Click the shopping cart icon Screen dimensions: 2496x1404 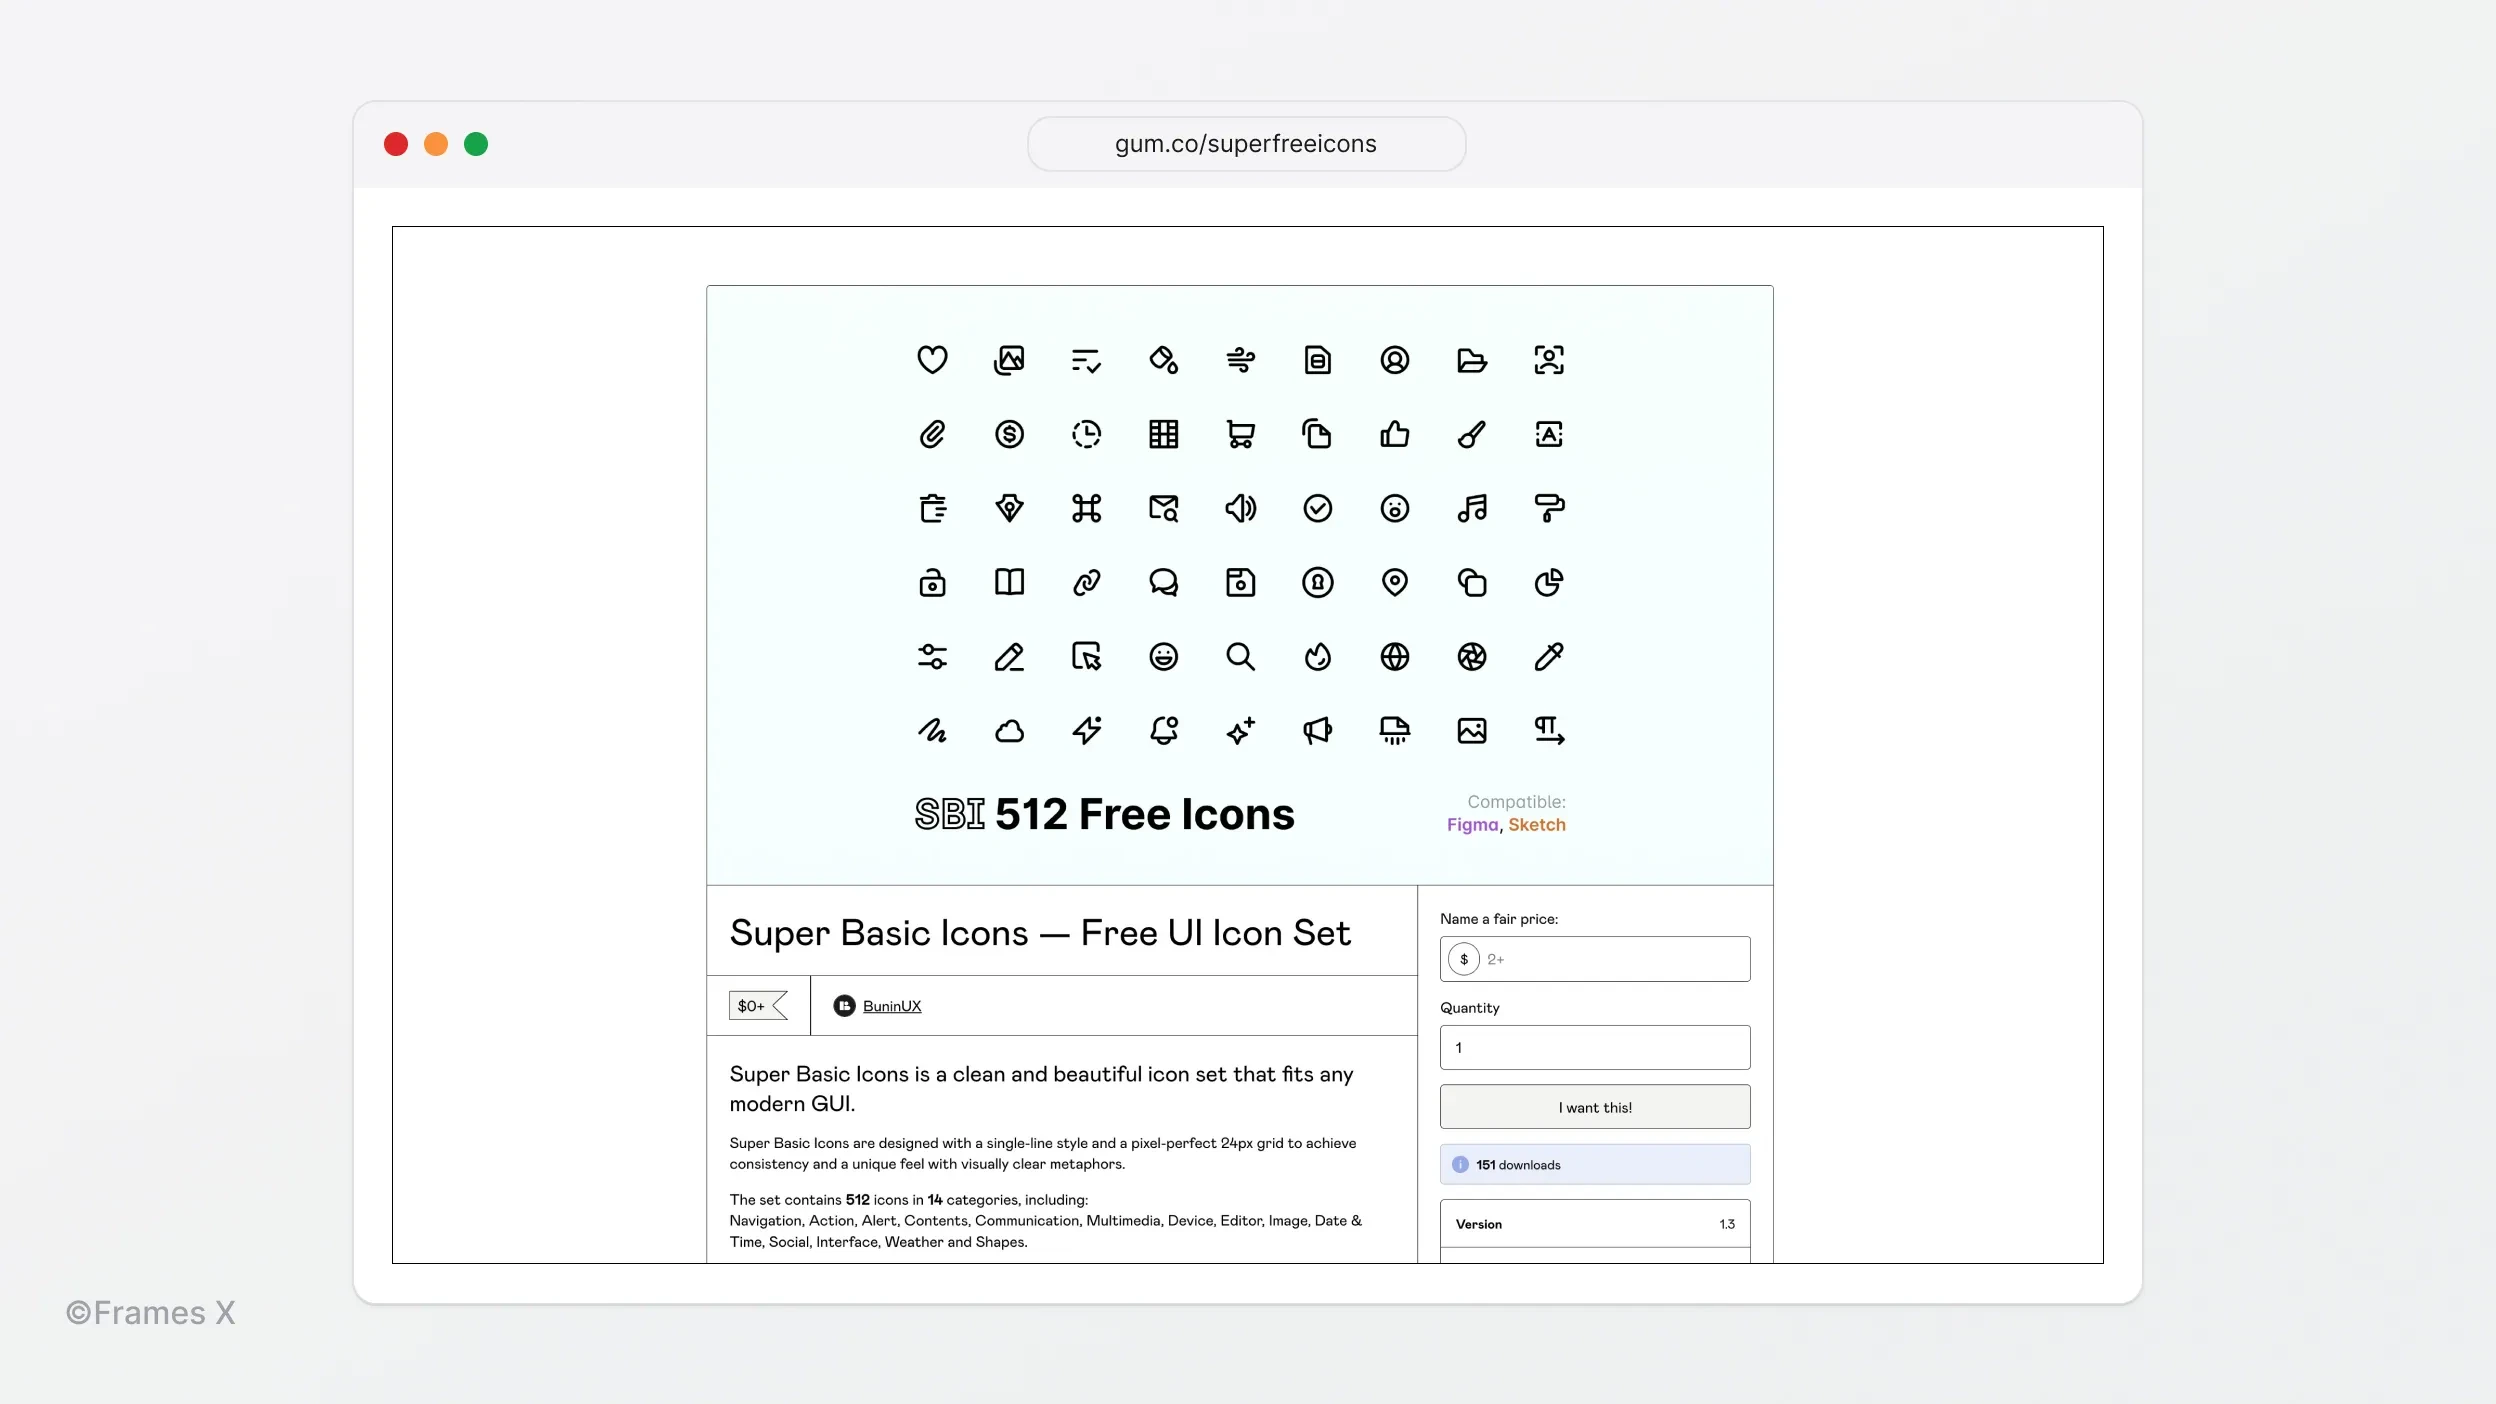coord(1239,434)
